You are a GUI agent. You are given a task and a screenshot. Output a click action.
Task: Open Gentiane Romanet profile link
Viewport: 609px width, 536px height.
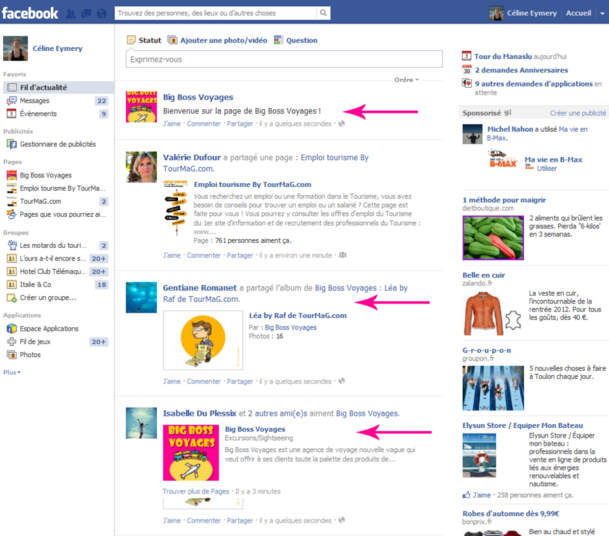coord(200,288)
